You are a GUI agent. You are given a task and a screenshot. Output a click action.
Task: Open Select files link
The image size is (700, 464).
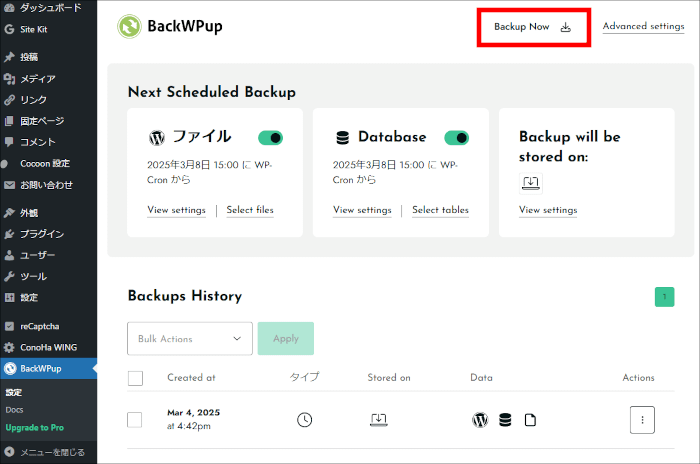pyautogui.click(x=250, y=210)
